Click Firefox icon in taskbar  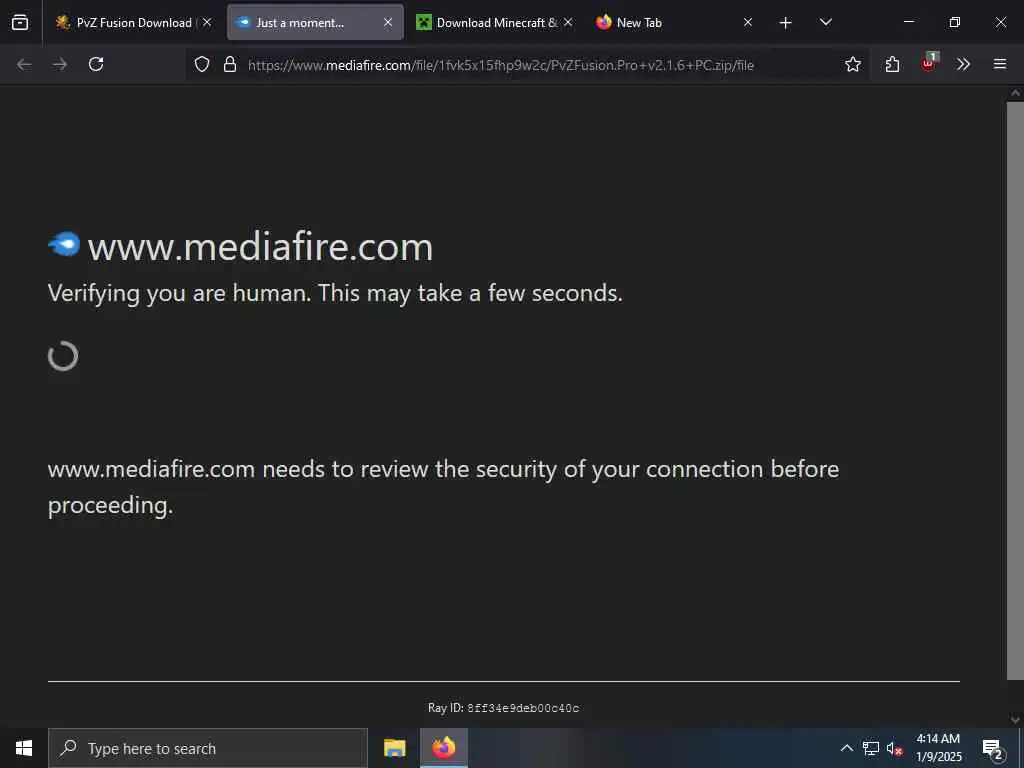[x=443, y=748]
